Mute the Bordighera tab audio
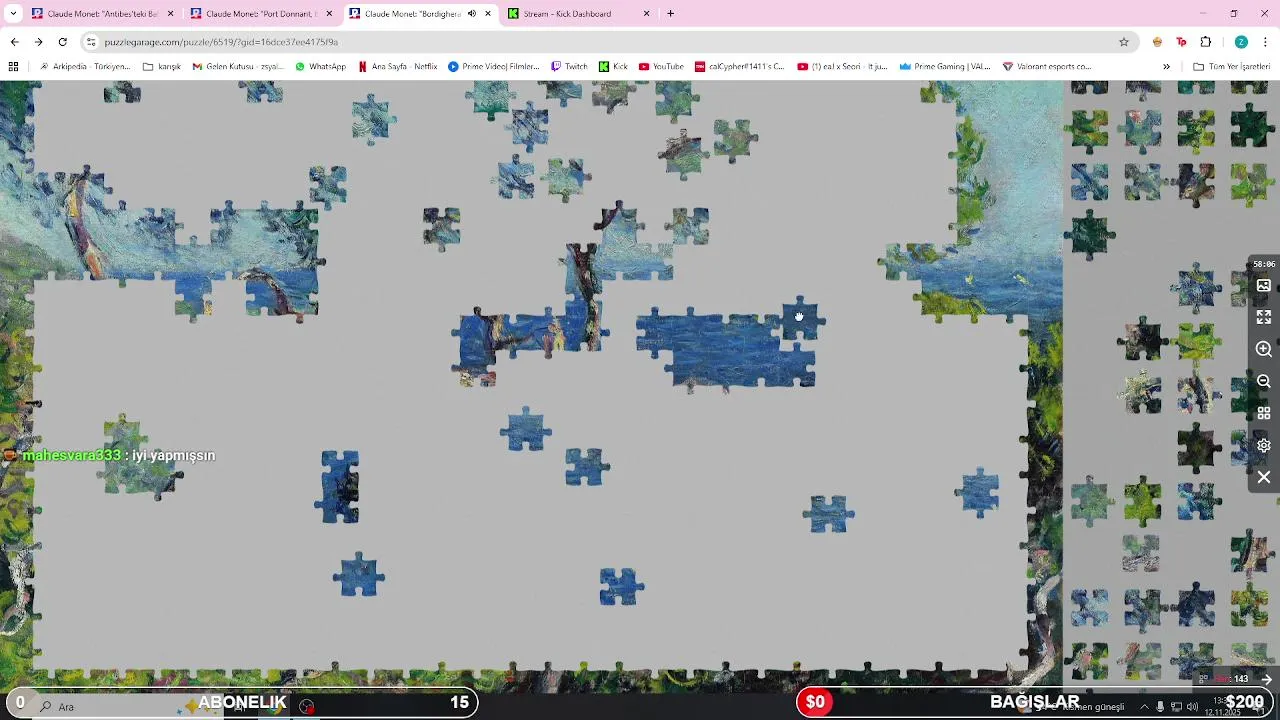Screen dimensions: 1280x720 472,14
